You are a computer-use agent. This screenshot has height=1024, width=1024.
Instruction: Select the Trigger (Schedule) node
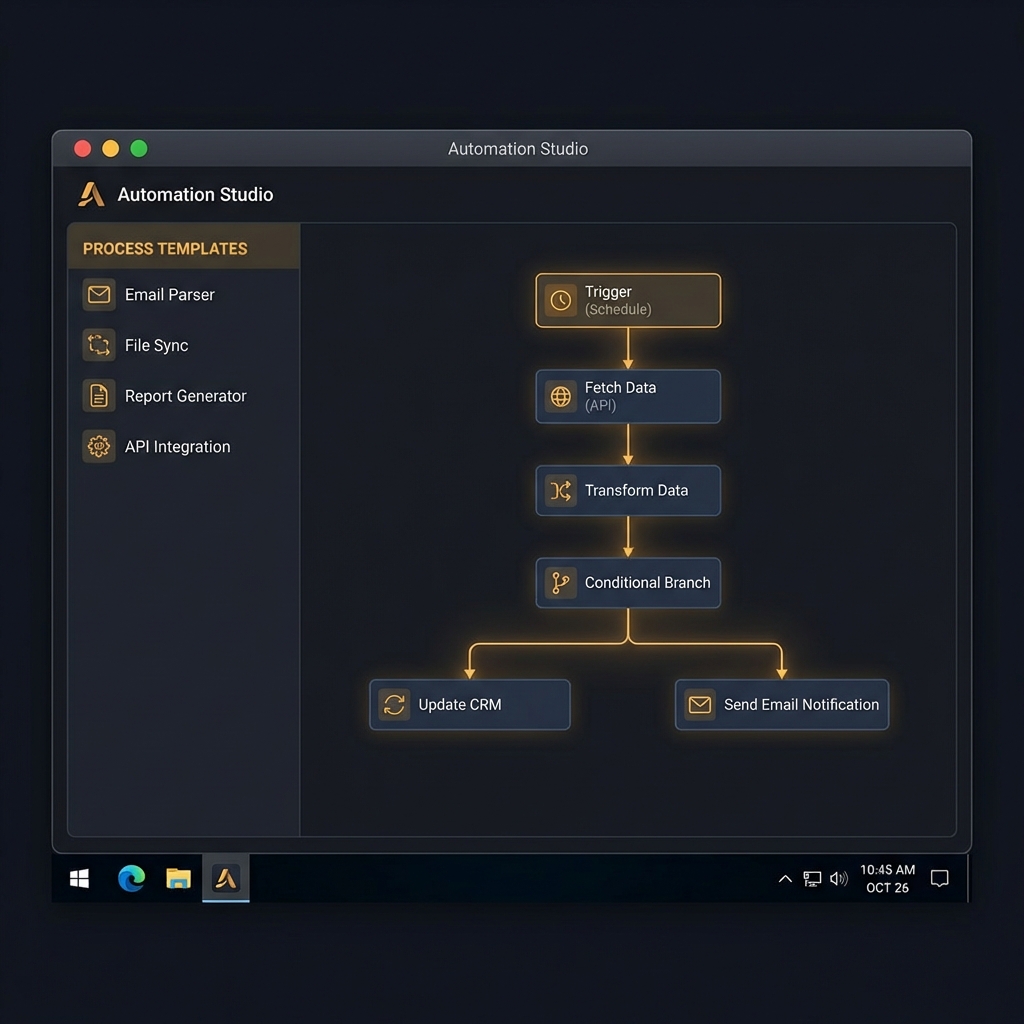pyautogui.click(x=628, y=300)
